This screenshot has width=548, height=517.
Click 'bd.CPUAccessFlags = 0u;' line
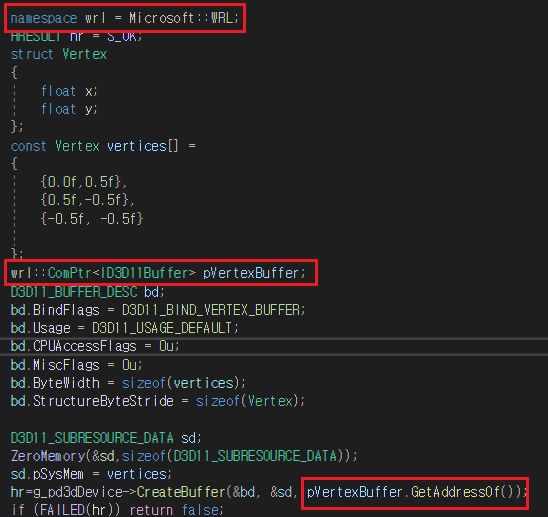[x=95, y=346]
